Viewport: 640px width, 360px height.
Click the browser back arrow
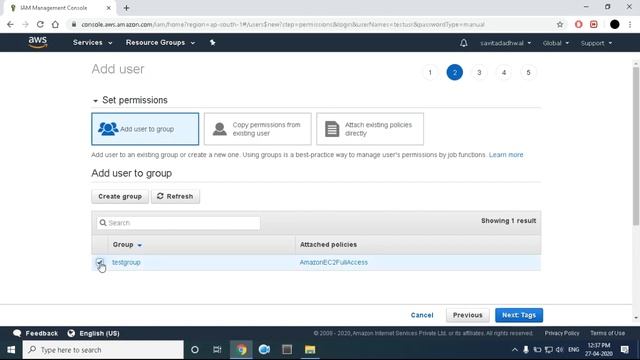[x=10, y=24]
